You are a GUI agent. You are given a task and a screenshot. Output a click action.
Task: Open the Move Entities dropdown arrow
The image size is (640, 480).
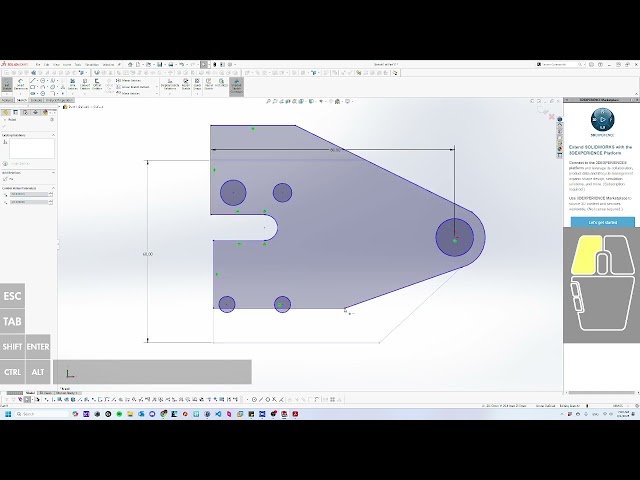pyautogui.click(x=156, y=93)
